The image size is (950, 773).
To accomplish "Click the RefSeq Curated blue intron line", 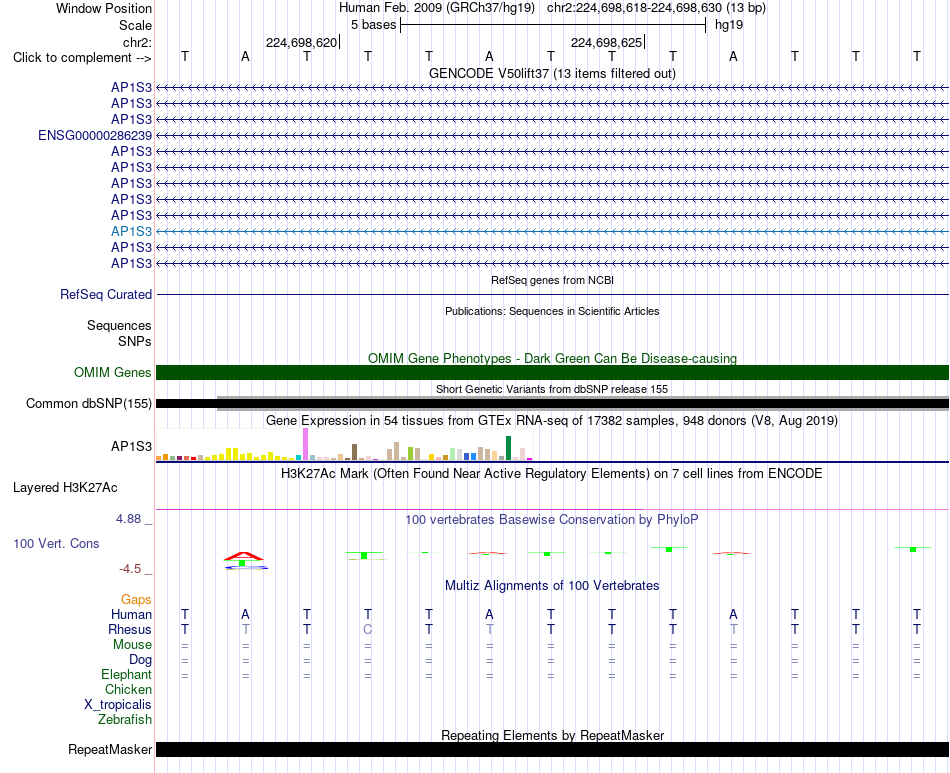I will pos(552,294).
